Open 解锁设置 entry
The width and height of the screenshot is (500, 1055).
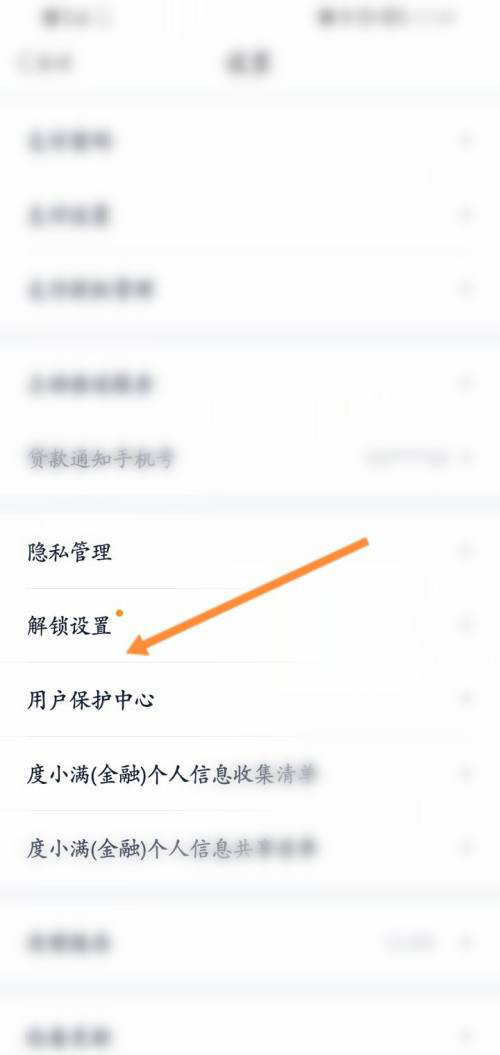click(250, 626)
